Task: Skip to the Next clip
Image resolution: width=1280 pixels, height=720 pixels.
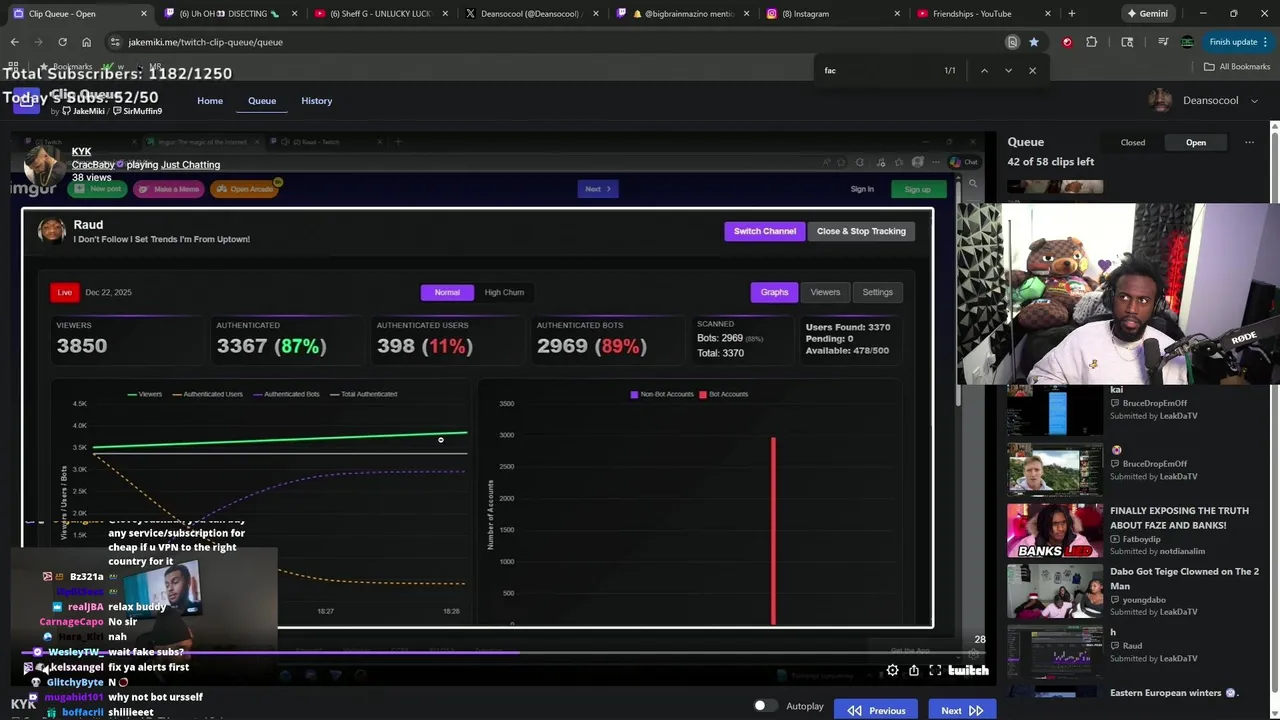Action: (961, 710)
